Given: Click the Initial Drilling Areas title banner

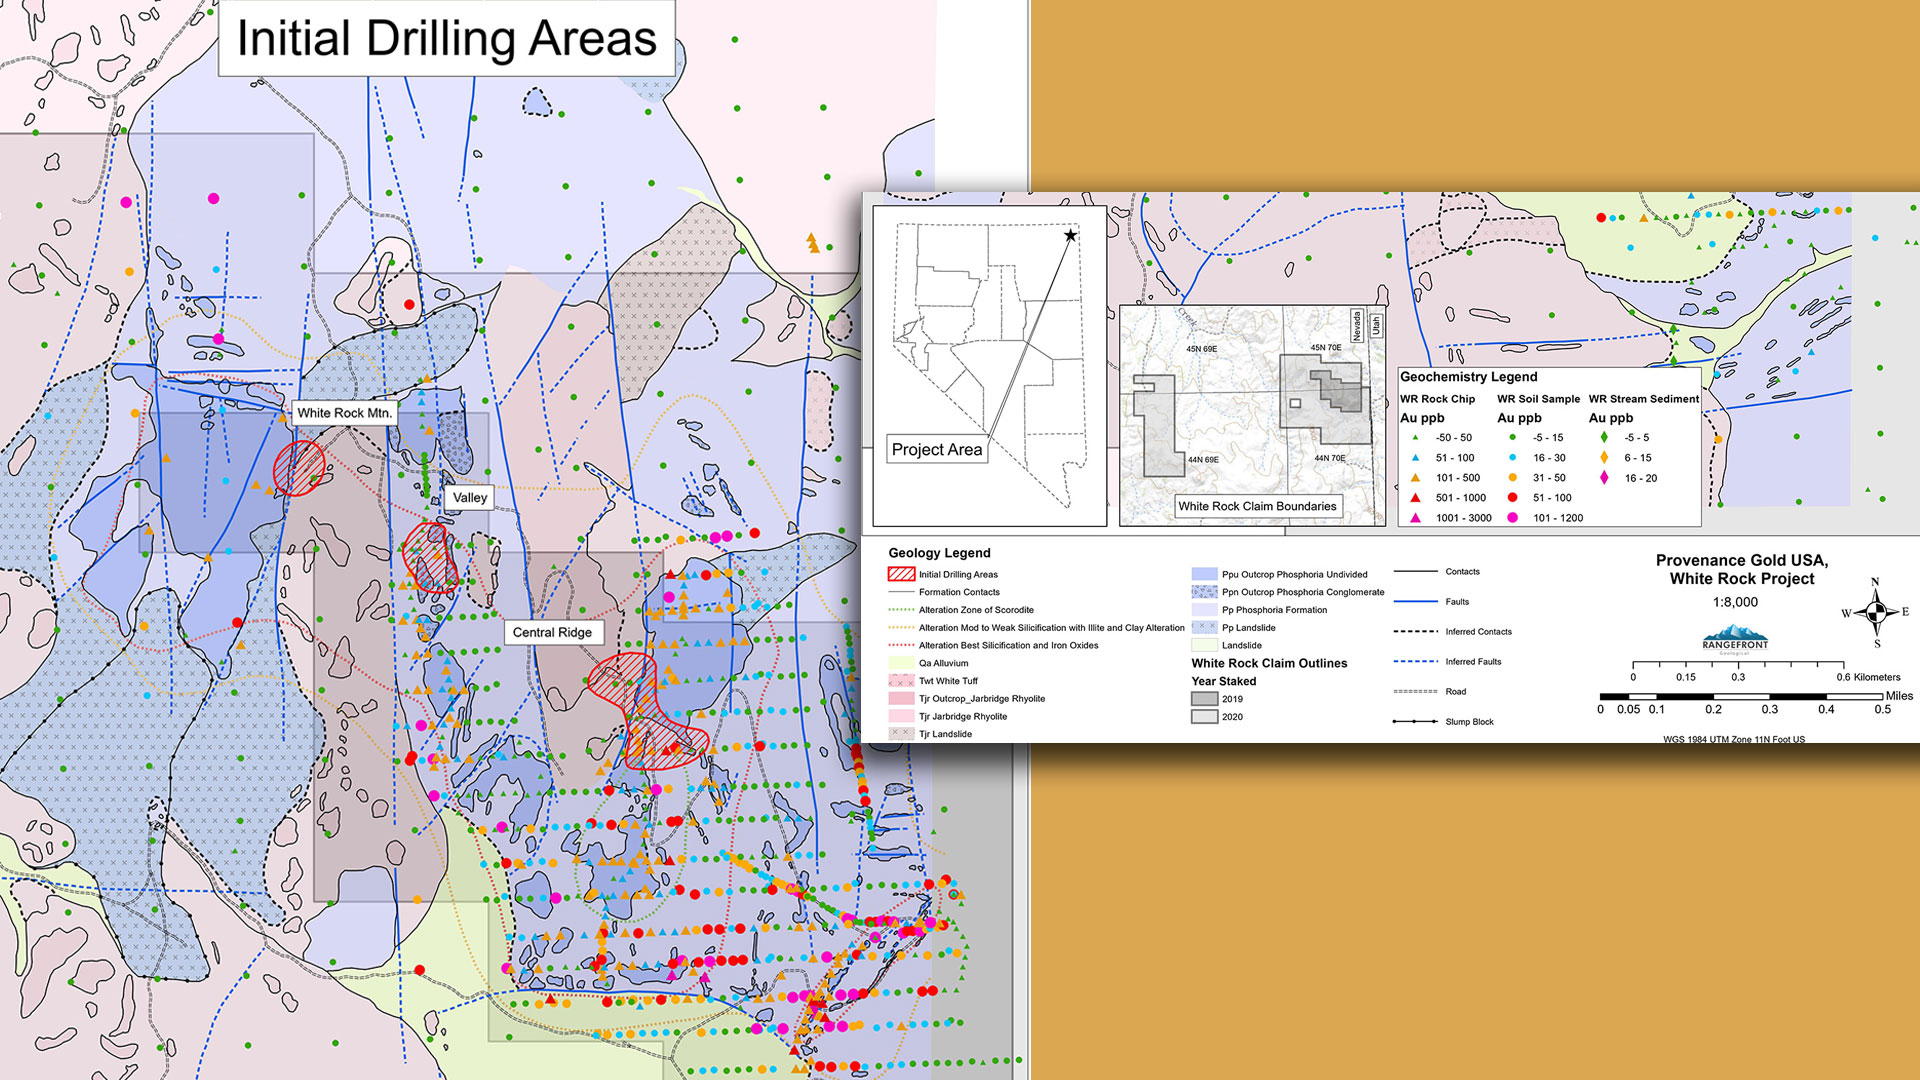Looking at the screenshot, I should [x=446, y=39].
